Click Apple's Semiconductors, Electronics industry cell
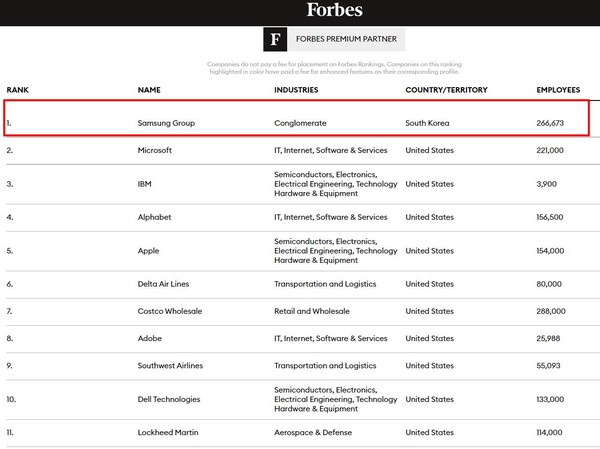The height and width of the screenshot is (449, 600). pyautogui.click(x=336, y=251)
